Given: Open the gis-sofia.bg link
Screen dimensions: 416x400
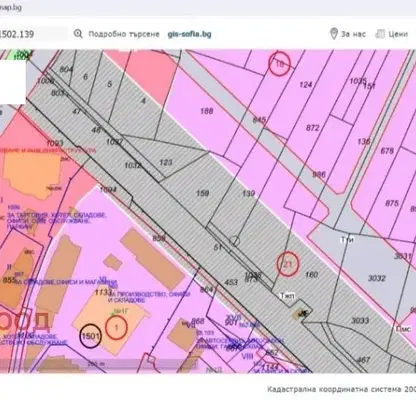Looking at the screenshot, I should point(189,34).
